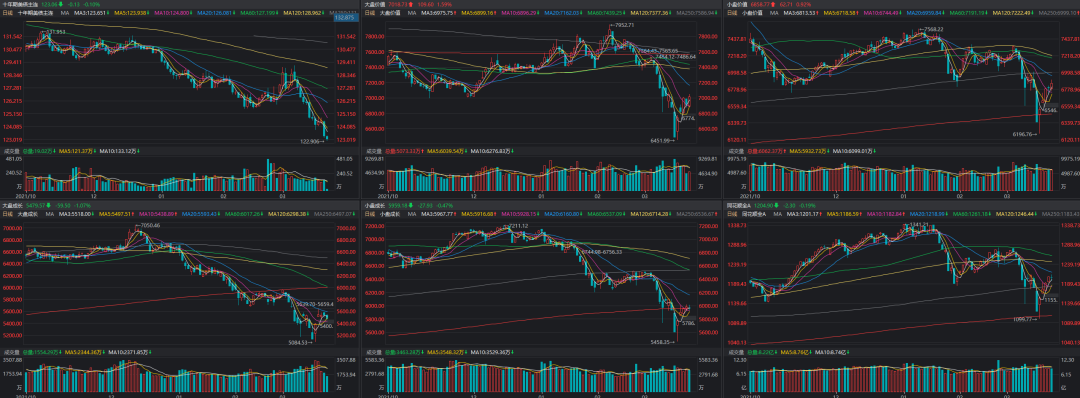Click the 小盘价值 title at panel top
This screenshot has width=1080, height=398.
point(735,4)
